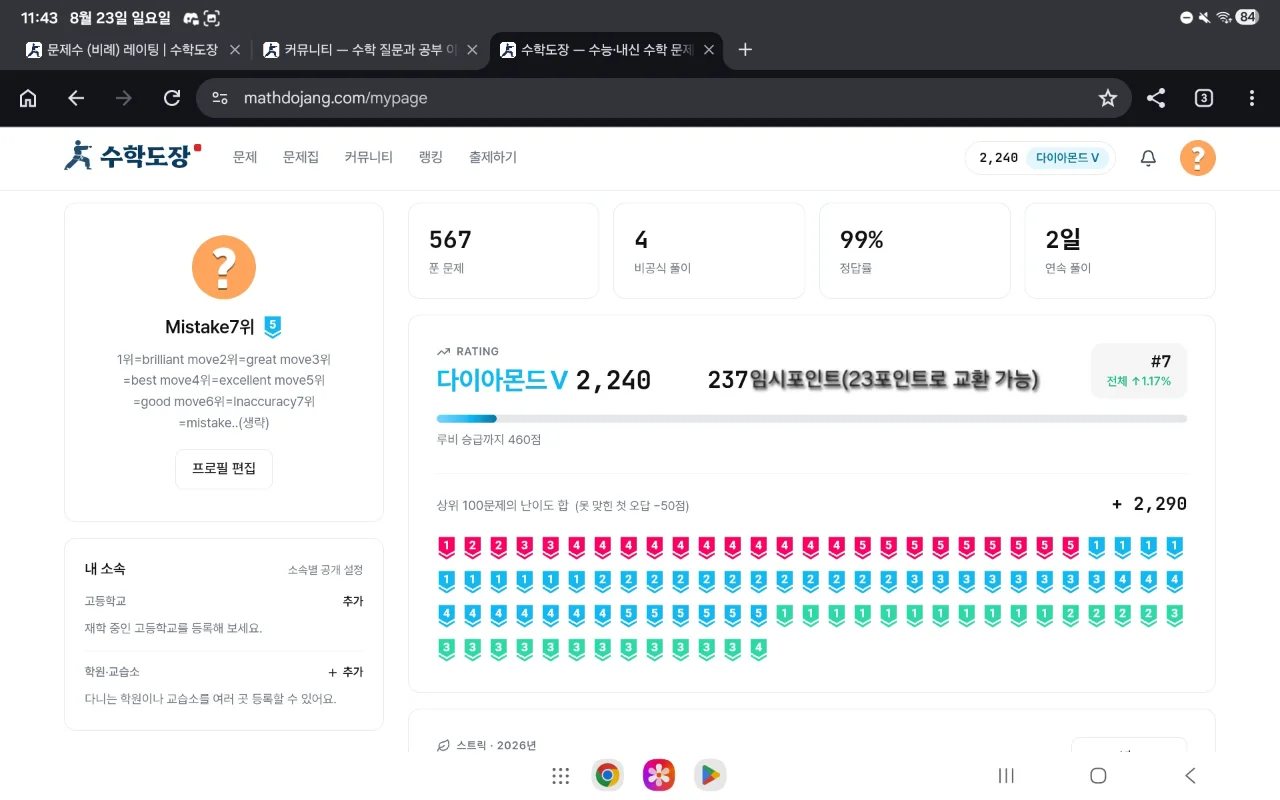Screen dimensions: 1280x800
Task: Bookmark this page with the star icon
Action: coord(1107,98)
